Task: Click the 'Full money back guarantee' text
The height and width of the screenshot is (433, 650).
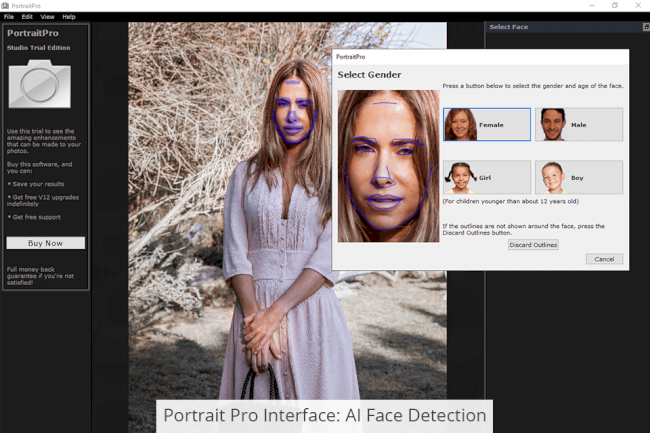Action: 40,276
